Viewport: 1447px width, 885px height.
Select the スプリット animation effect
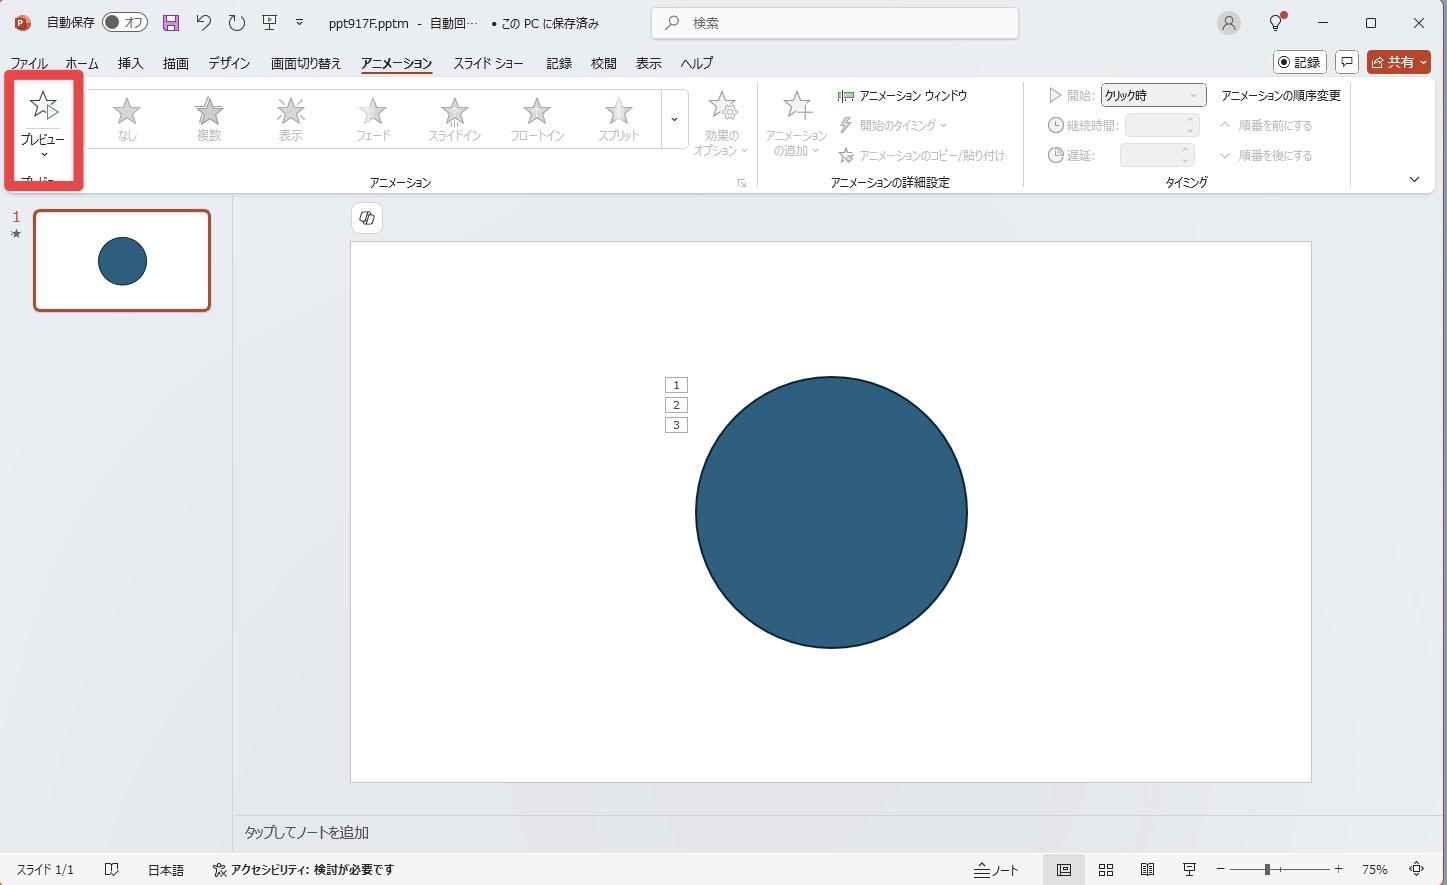pos(619,119)
